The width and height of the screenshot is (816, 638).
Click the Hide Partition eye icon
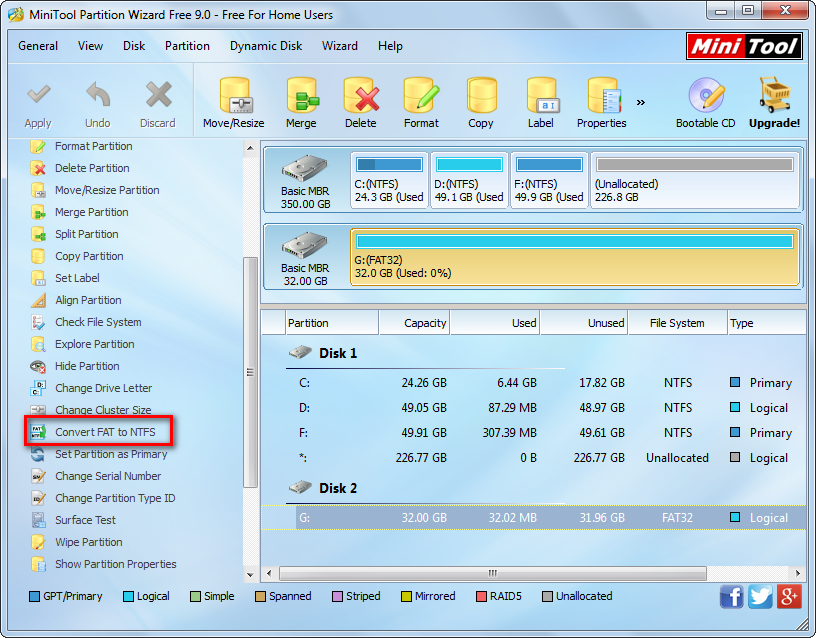click(x=38, y=367)
